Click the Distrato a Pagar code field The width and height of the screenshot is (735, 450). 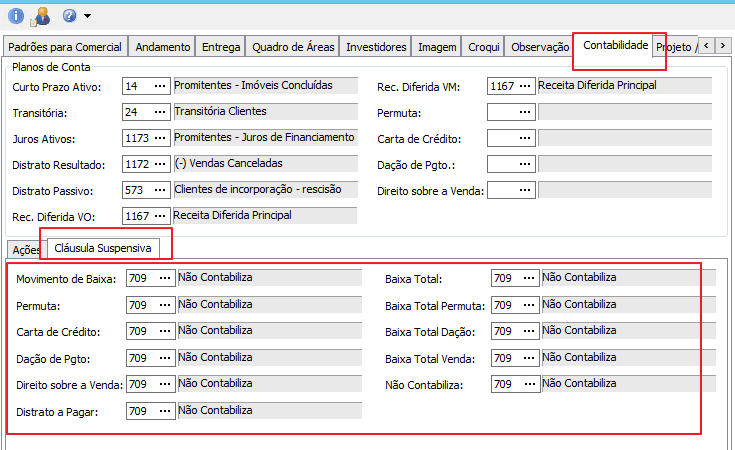tap(139, 410)
